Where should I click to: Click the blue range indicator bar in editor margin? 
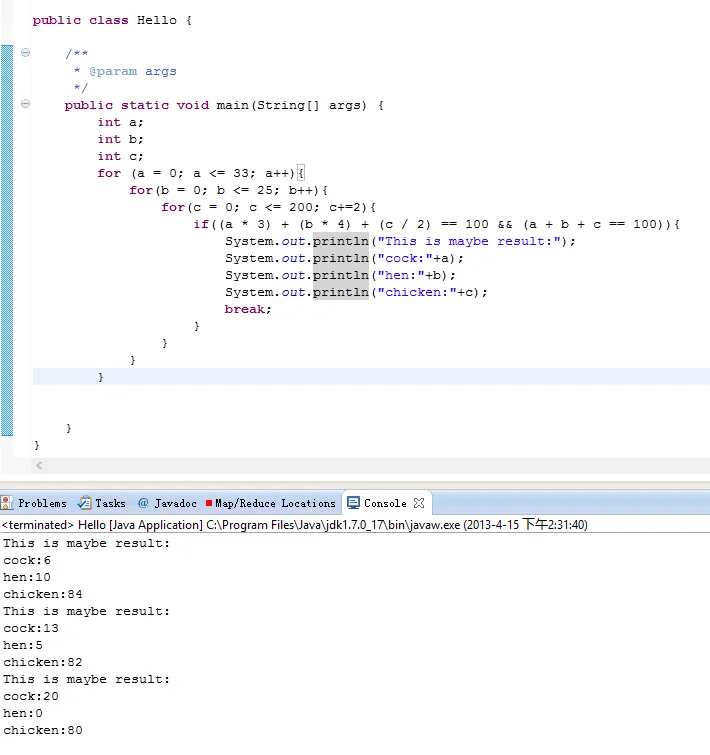click(7, 240)
